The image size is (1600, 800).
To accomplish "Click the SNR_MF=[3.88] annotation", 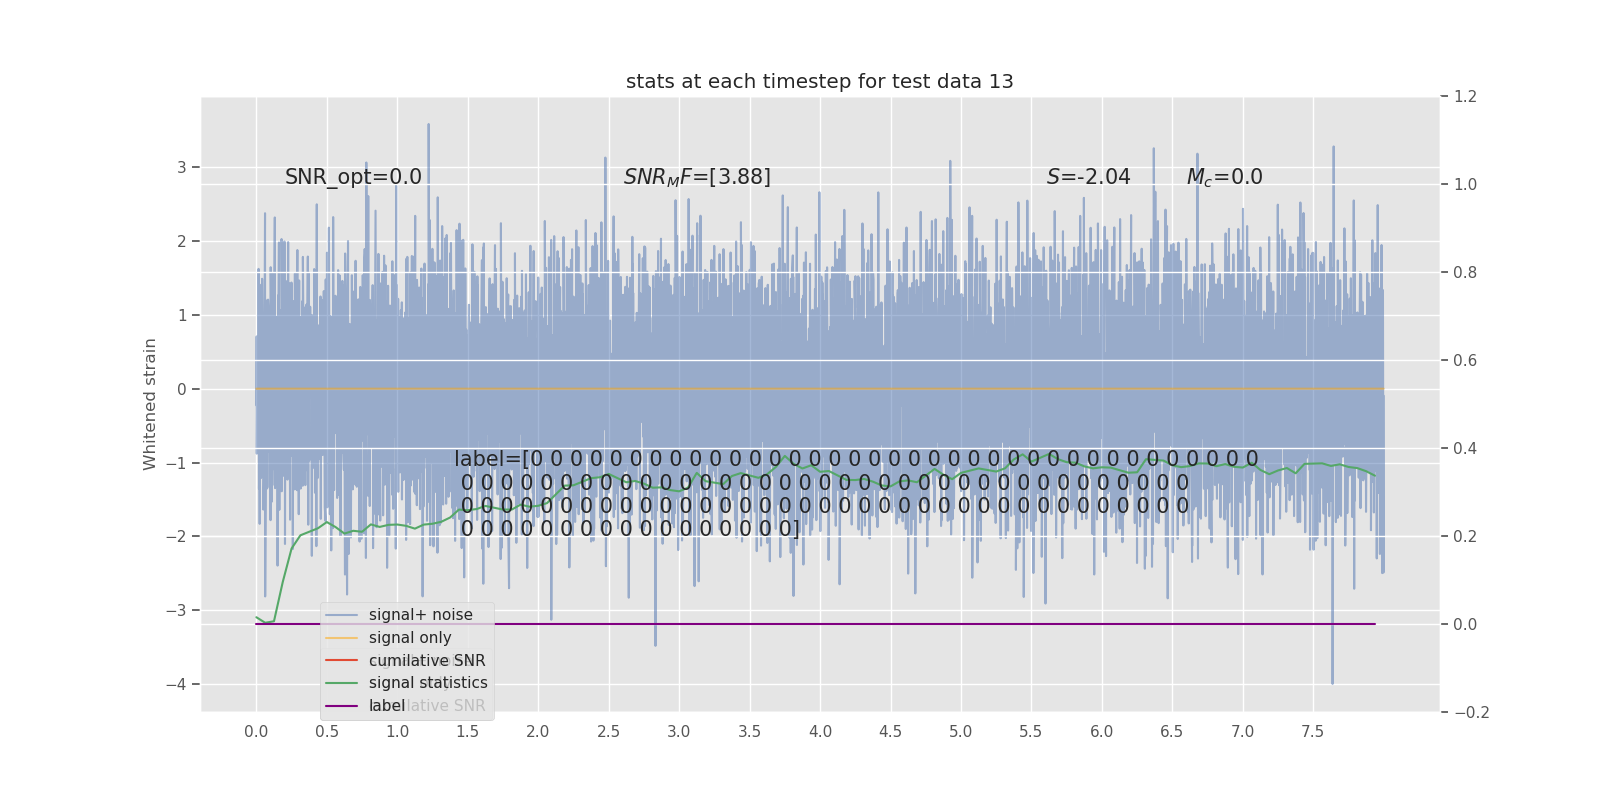I will point(697,177).
